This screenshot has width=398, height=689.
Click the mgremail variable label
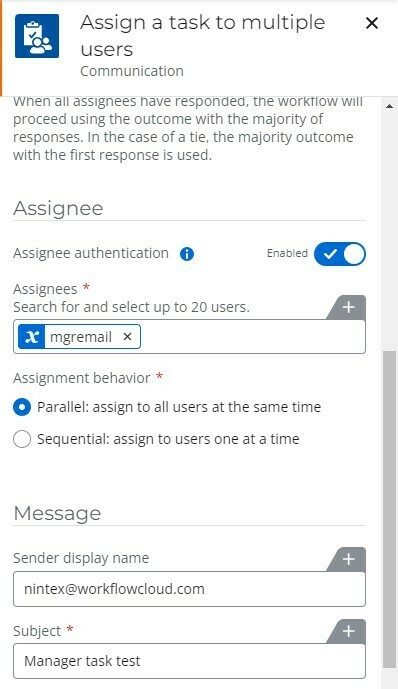(81, 337)
